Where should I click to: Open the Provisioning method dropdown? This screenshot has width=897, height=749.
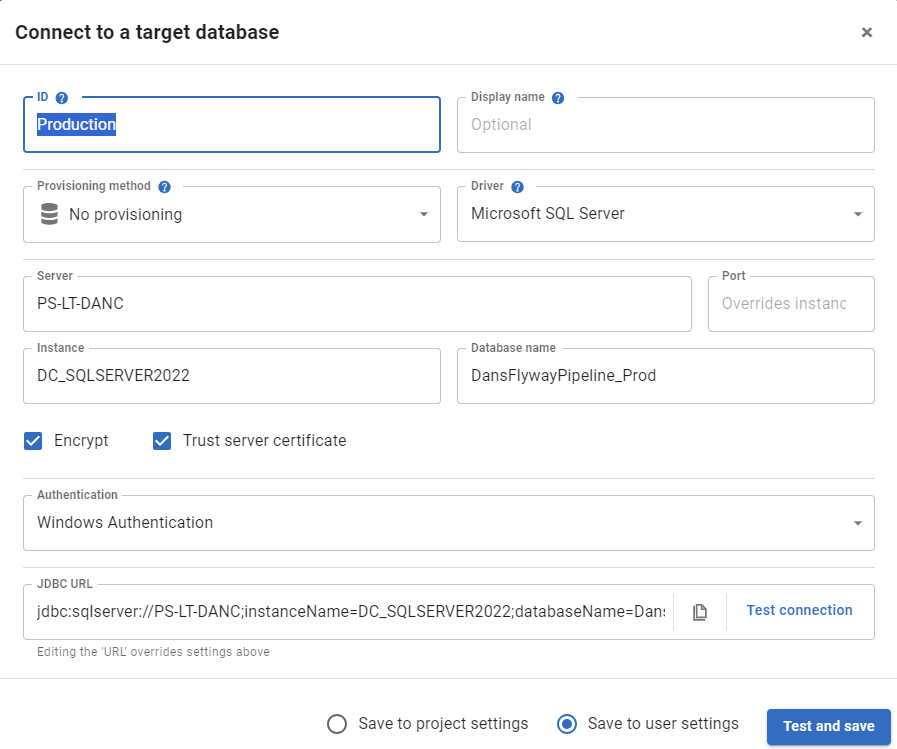pyautogui.click(x=232, y=215)
